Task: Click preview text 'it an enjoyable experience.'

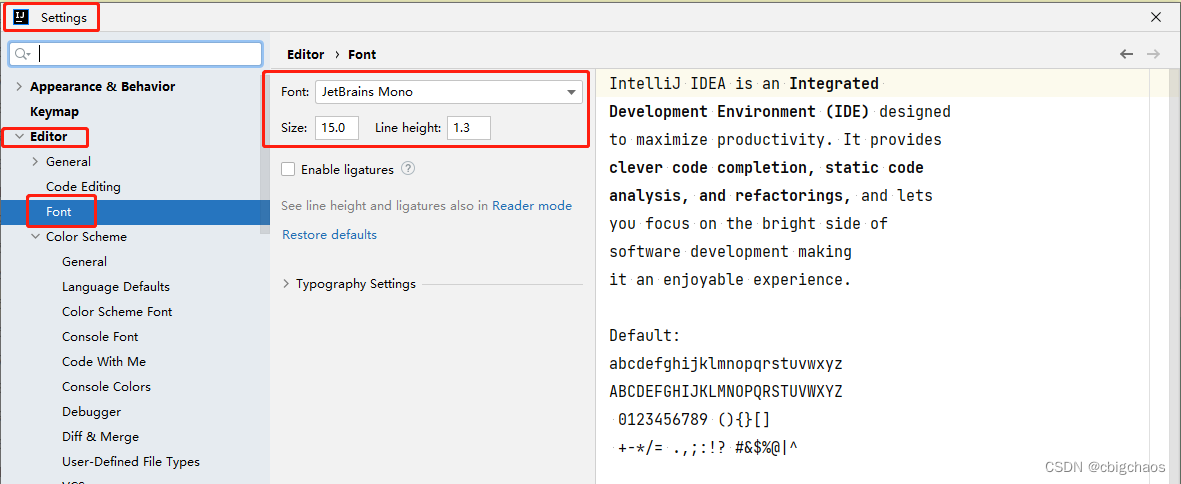Action: tap(730, 280)
